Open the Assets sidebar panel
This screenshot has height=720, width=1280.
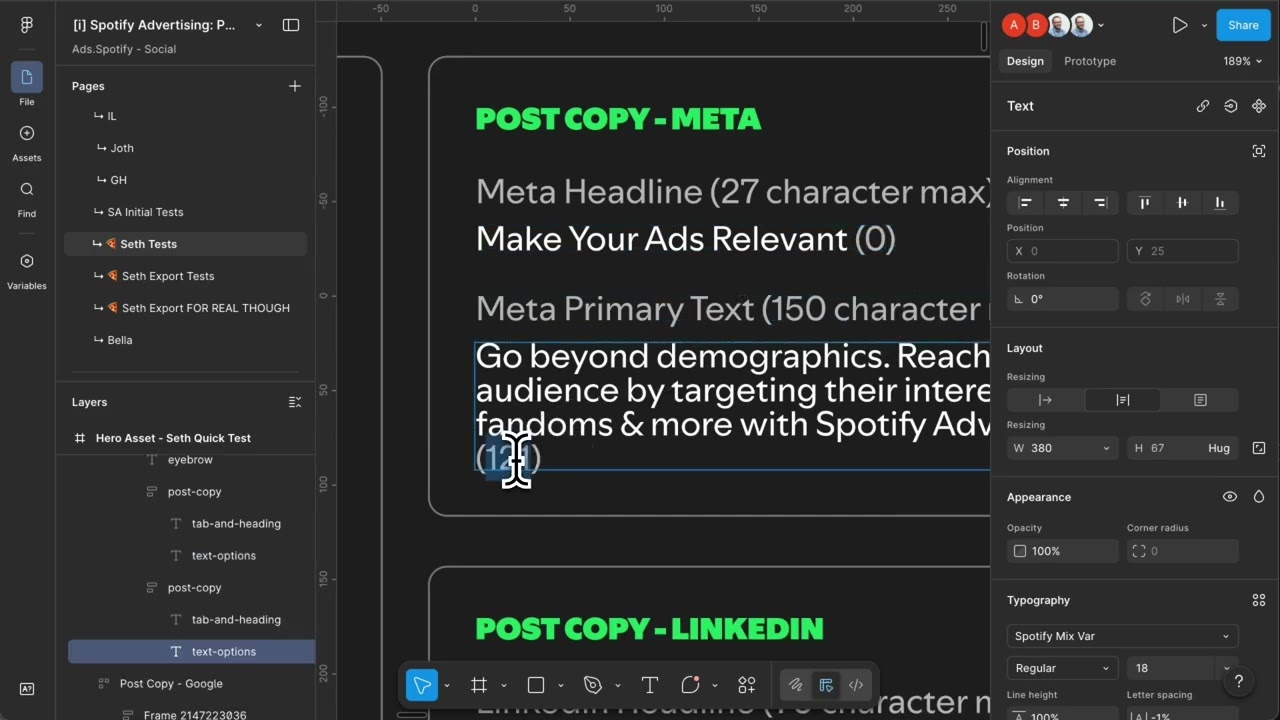(x=27, y=142)
